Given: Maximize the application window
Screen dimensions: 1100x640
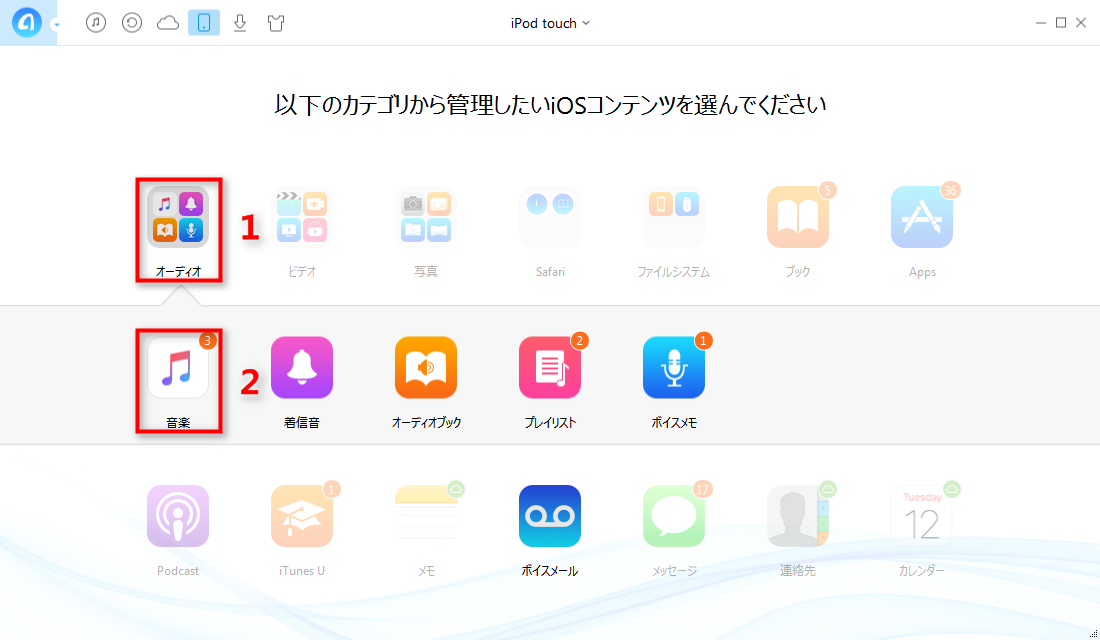Looking at the screenshot, I should [1061, 23].
